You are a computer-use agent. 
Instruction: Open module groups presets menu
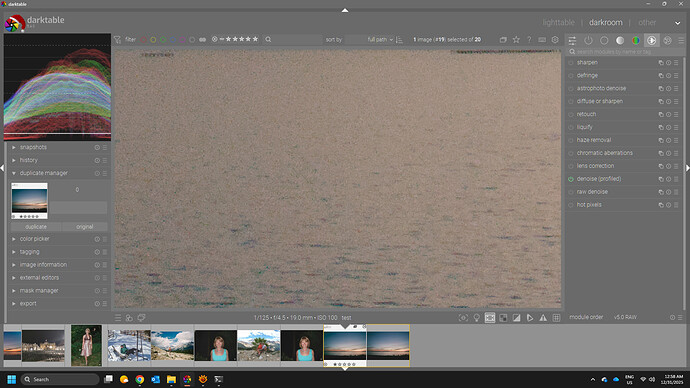point(681,40)
